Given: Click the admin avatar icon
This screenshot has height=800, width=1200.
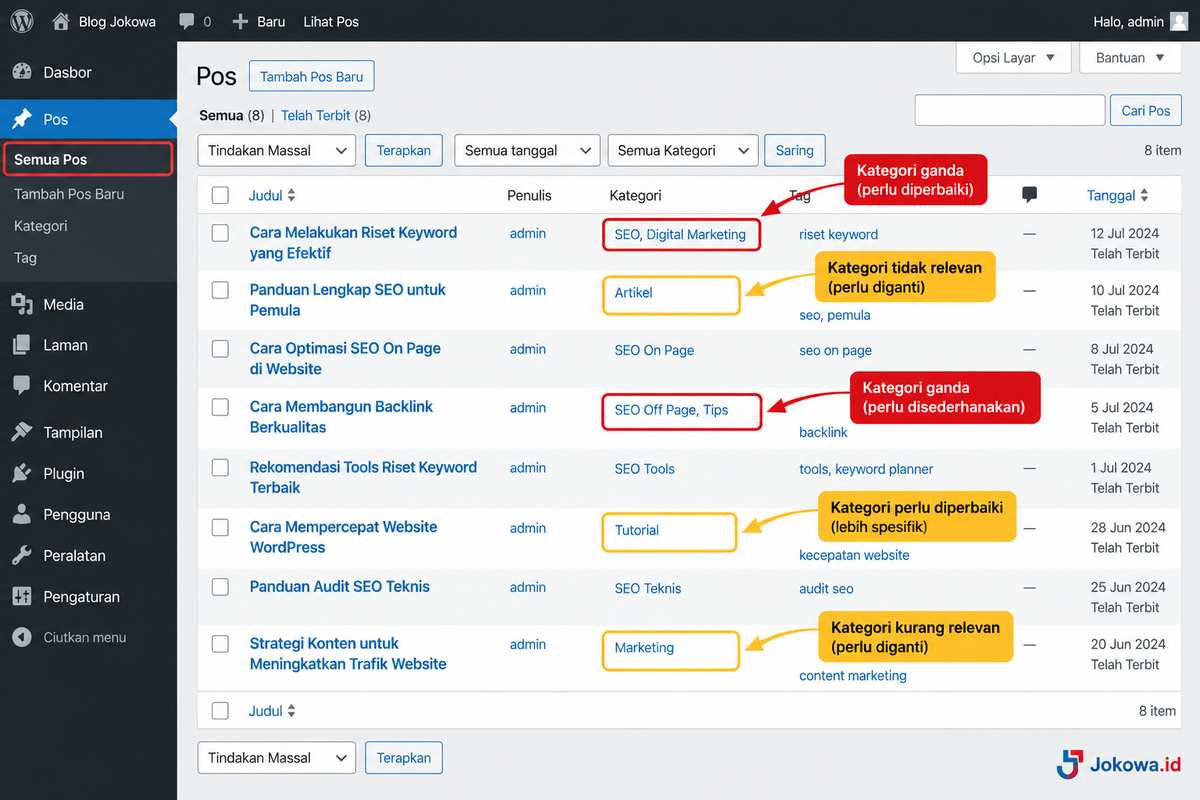Looking at the screenshot, I should coord(1179,21).
